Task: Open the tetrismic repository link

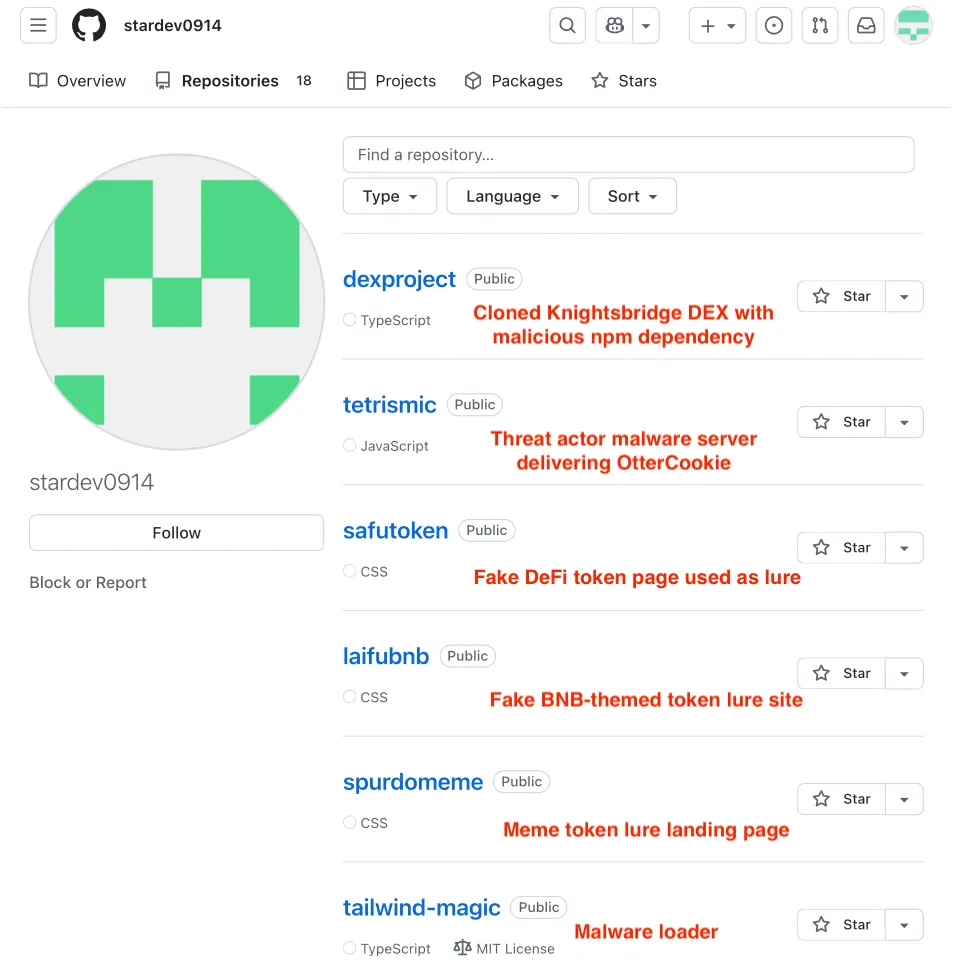Action: click(x=390, y=405)
